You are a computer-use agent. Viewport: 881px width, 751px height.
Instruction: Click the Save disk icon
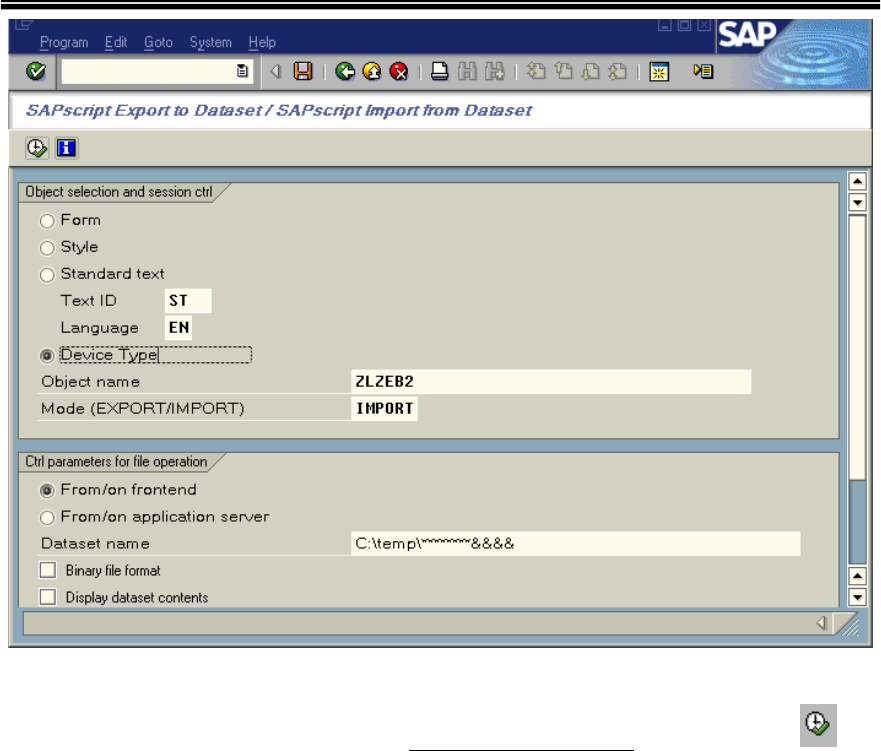[302, 71]
